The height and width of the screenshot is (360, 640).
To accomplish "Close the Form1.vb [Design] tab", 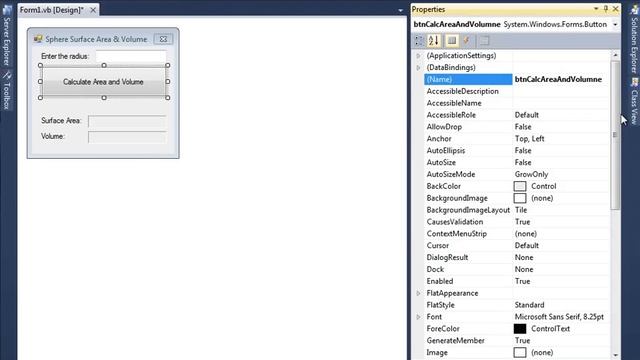I will pos(93,10).
